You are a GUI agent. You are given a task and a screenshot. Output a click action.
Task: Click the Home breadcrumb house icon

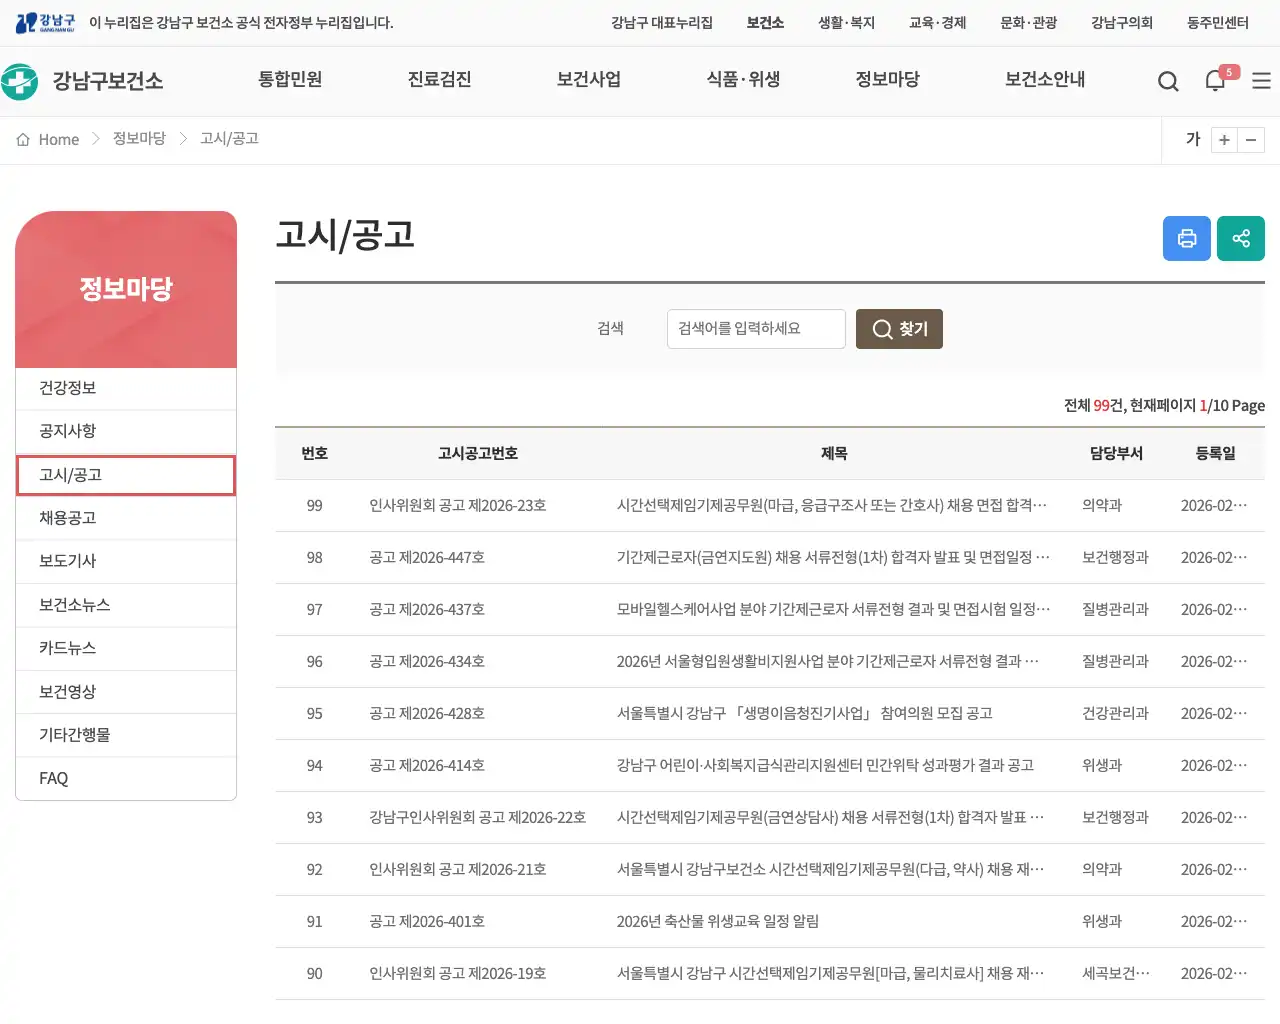[23, 139]
